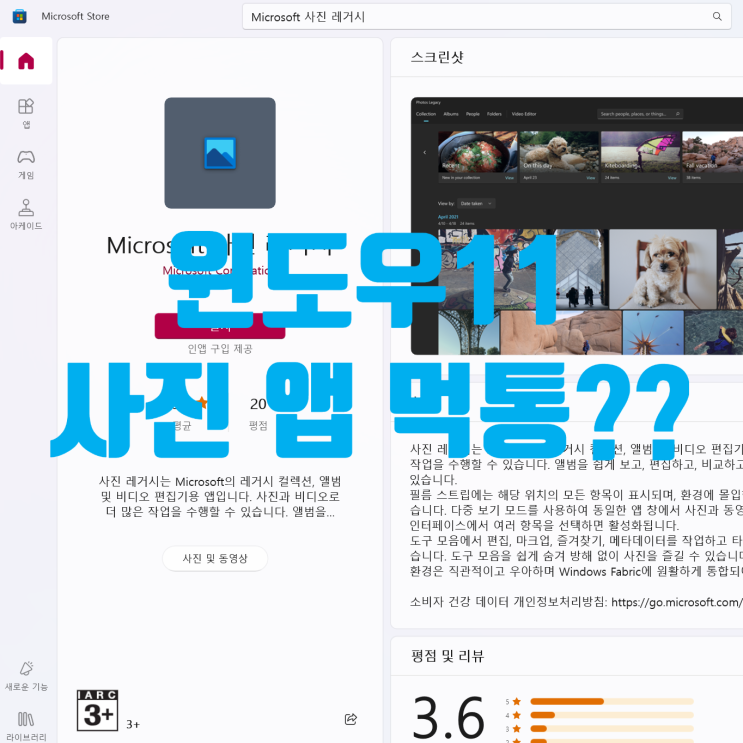Click the 5-star rating bar
The image size is (743, 743).
[612, 701]
